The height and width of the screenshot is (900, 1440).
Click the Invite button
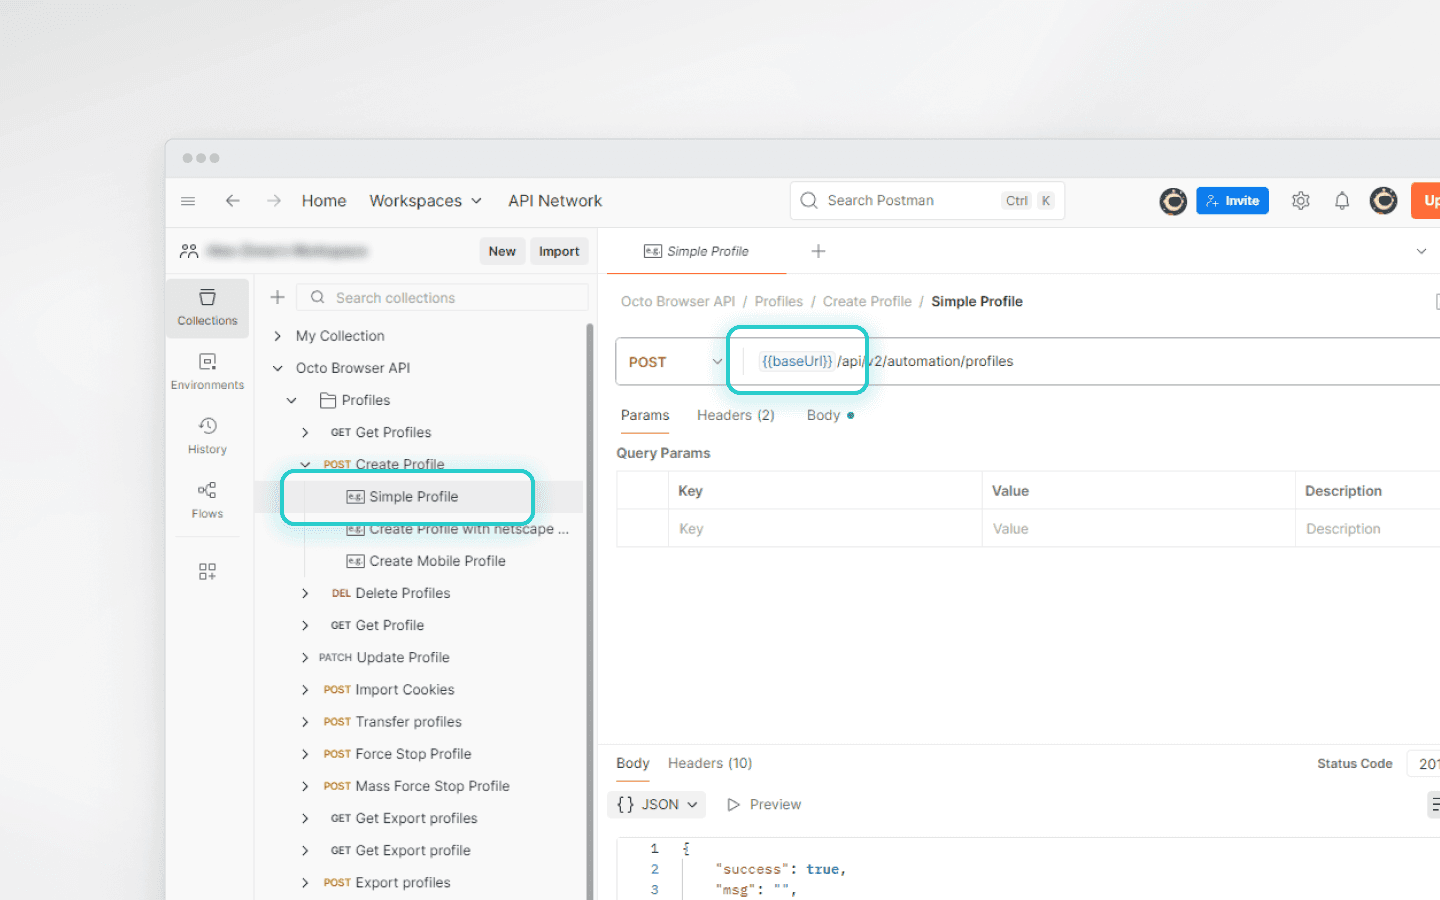1232,201
